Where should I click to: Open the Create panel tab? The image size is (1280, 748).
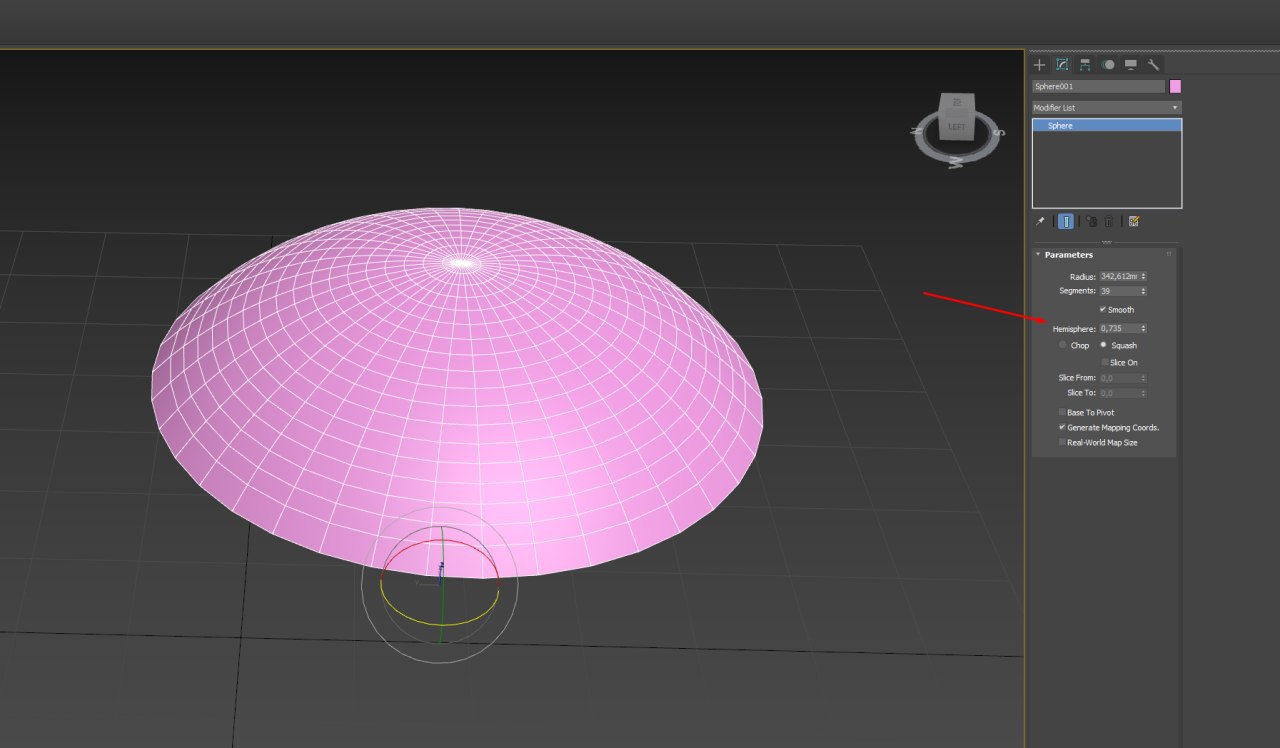click(x=1039, y=64)
